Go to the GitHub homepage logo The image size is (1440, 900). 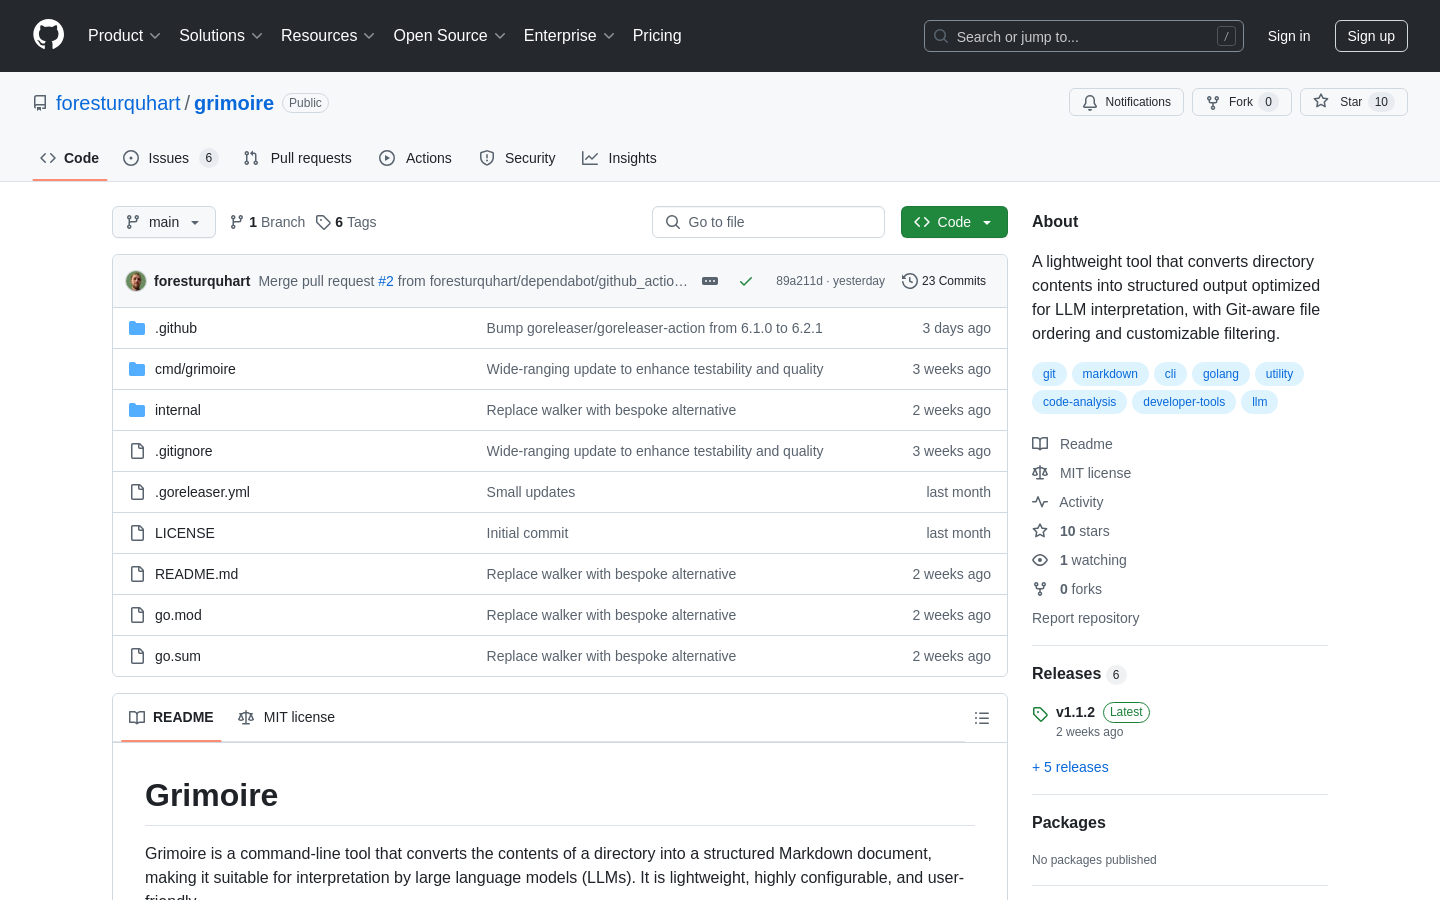tap(48, 35)
